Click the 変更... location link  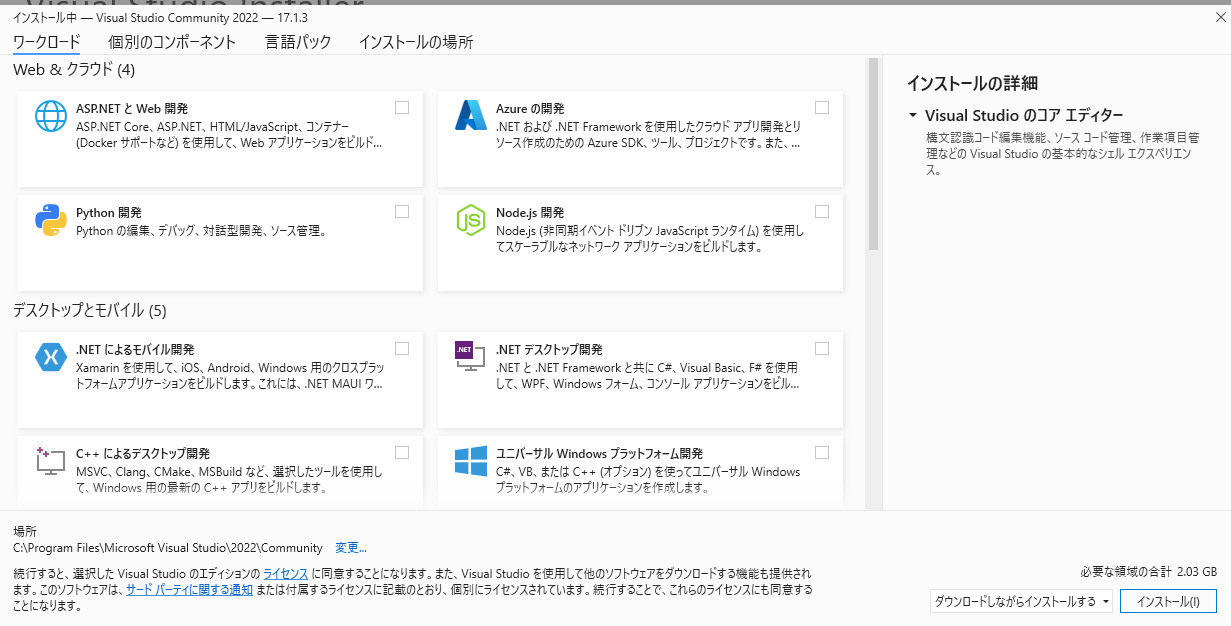pyautogui.click(x=351, y=548)
